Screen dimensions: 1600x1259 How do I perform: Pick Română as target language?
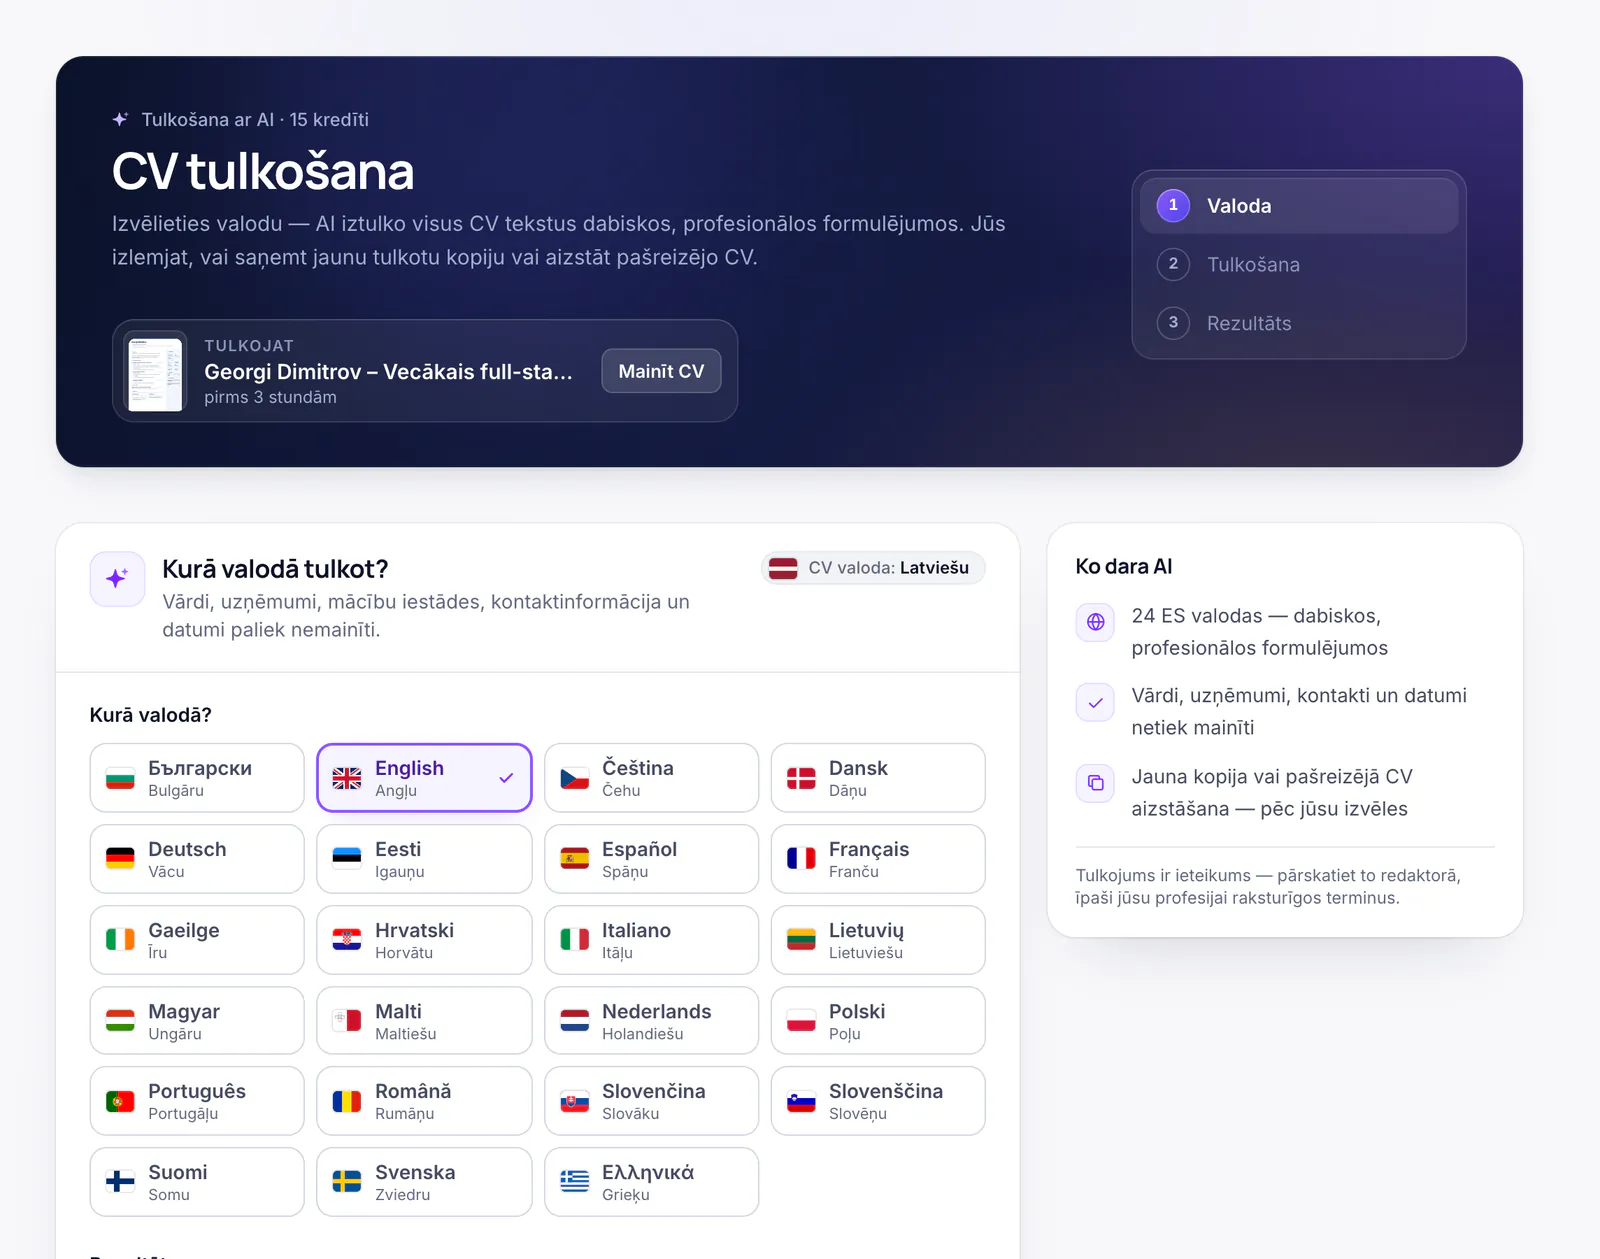[x=424, y=1101]
